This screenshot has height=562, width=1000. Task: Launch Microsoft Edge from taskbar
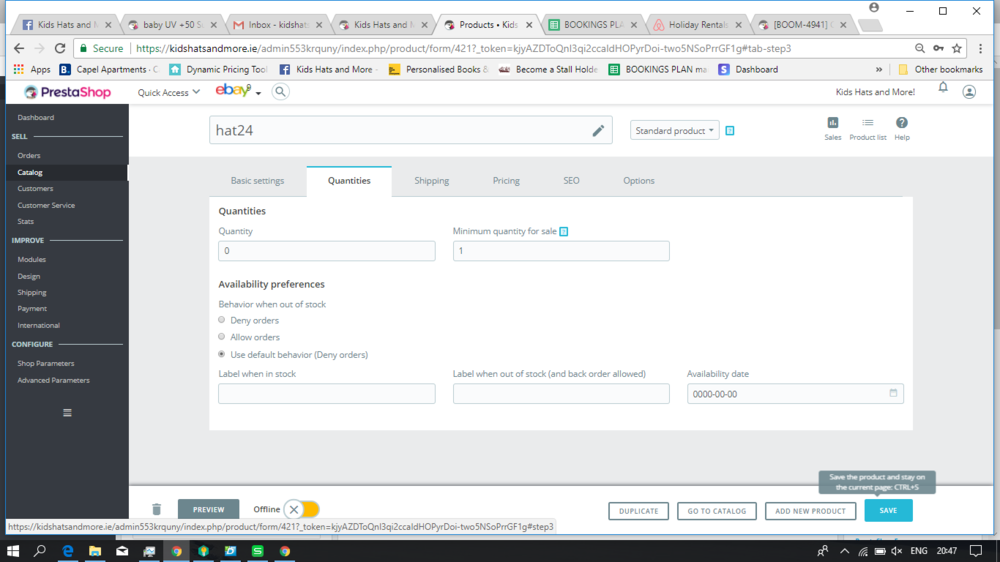coord(68,551)
